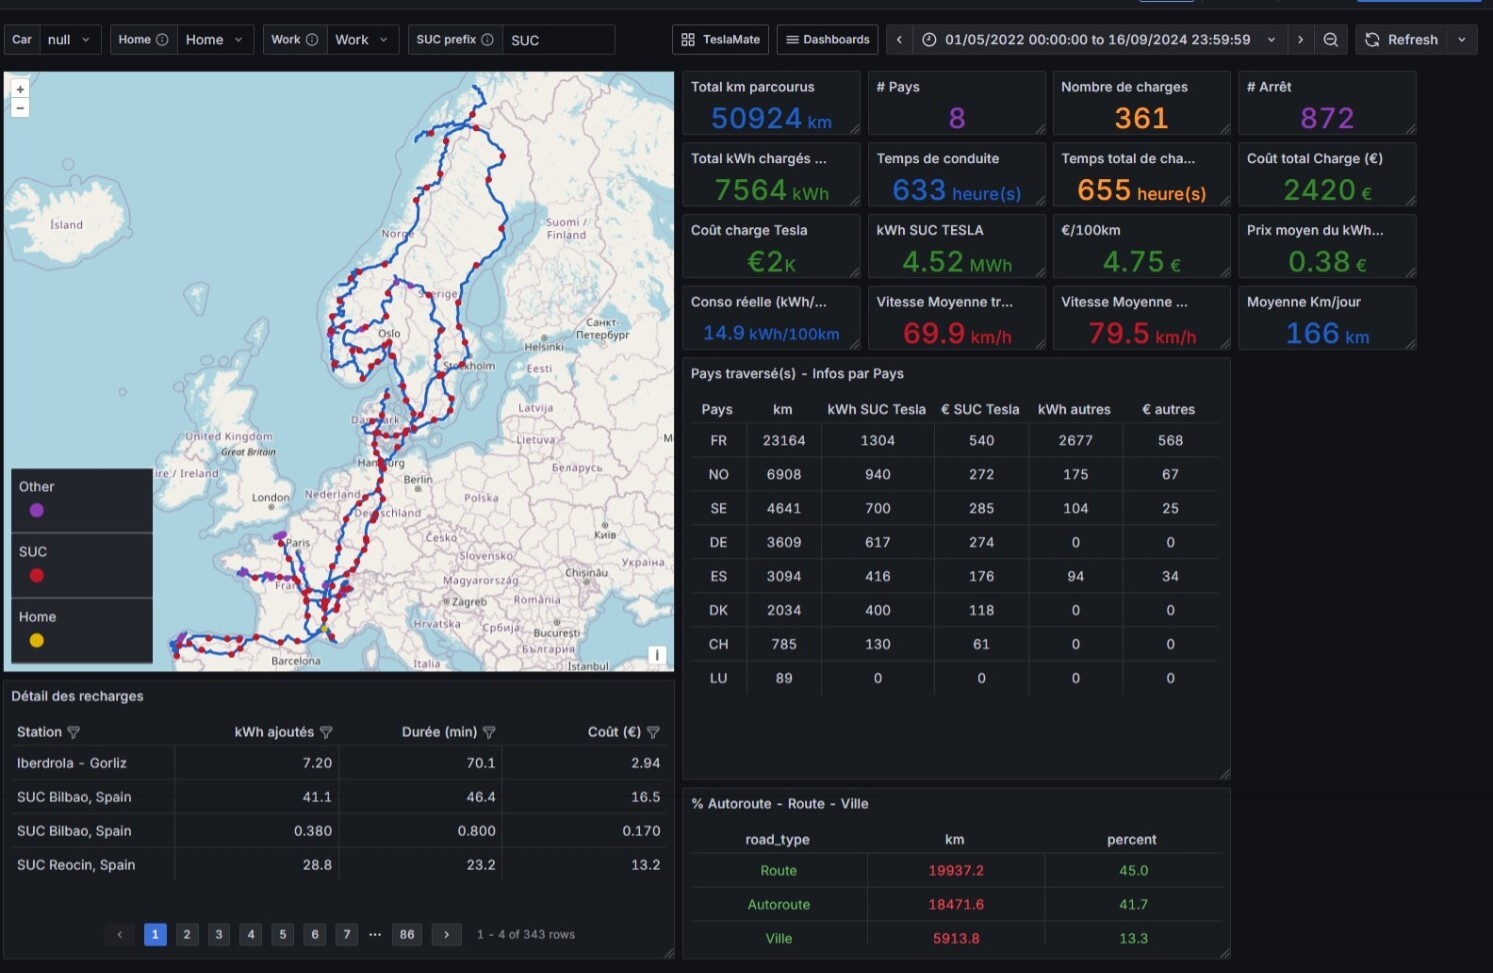Click the 'Pays traversé(s) - Infos par Pays' title

click(797, 373)
